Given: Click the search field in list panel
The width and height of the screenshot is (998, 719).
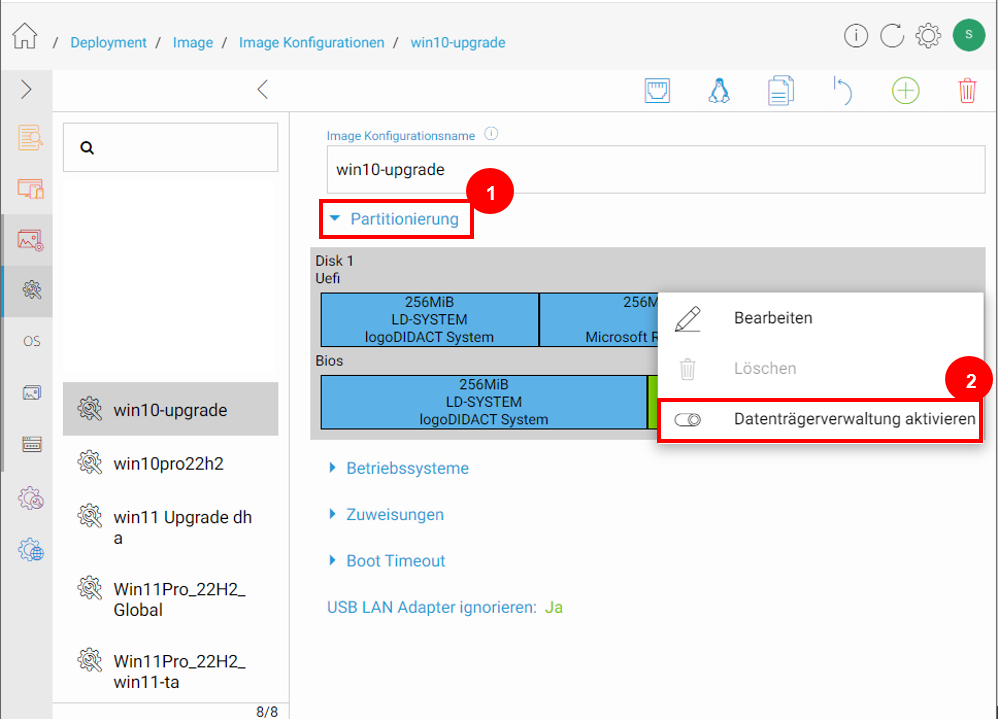Looking at the screenshot, I should [171, 148].
